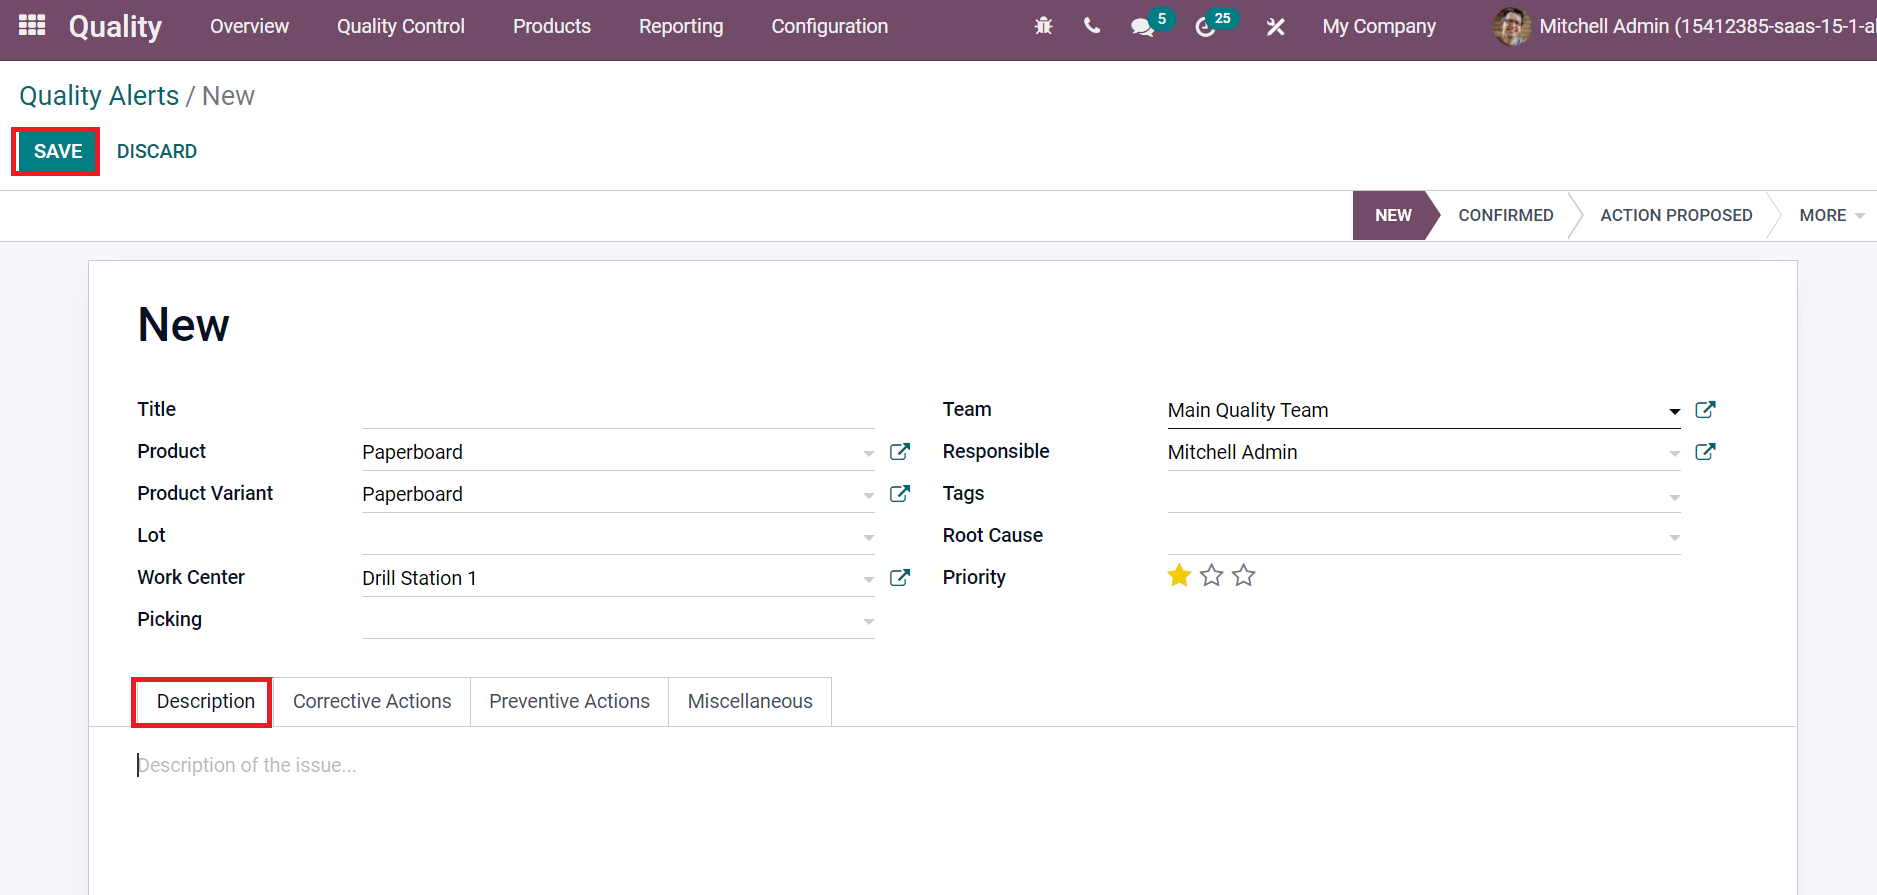
Task: Open external link for Work Center
Action: click(900, 578)
